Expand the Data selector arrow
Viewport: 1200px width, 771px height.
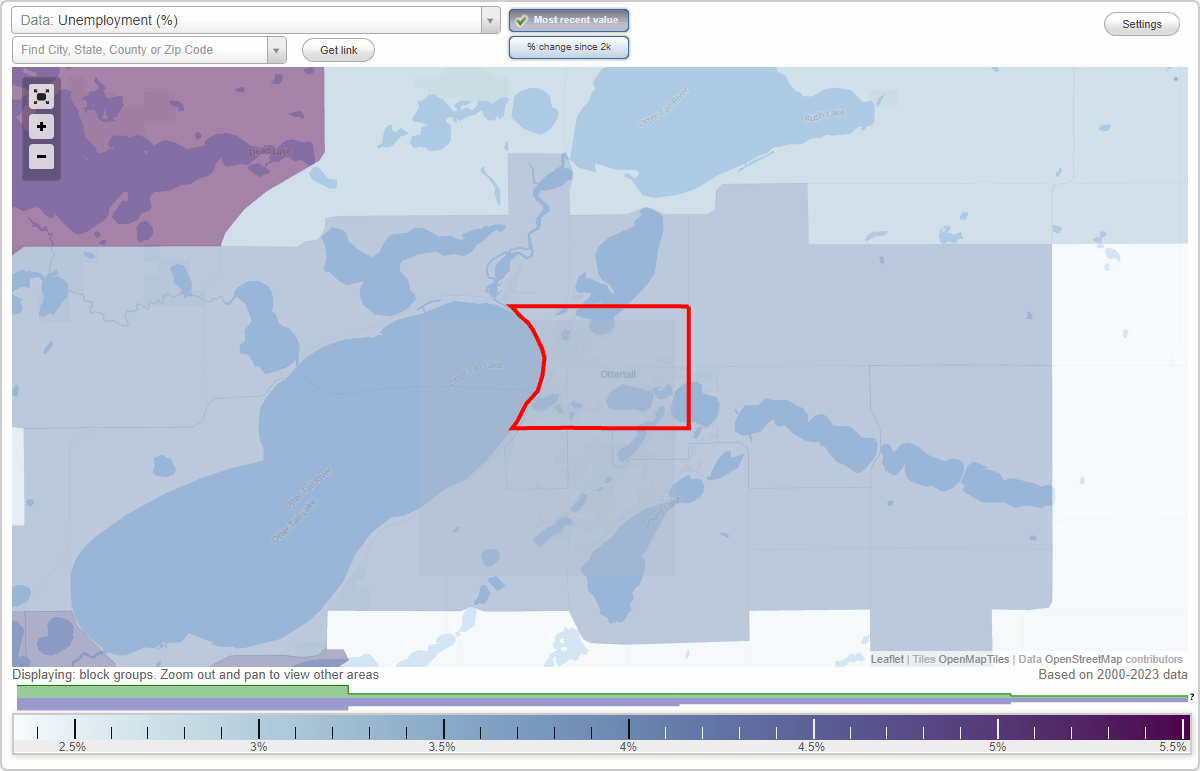[x=490, y=20]
